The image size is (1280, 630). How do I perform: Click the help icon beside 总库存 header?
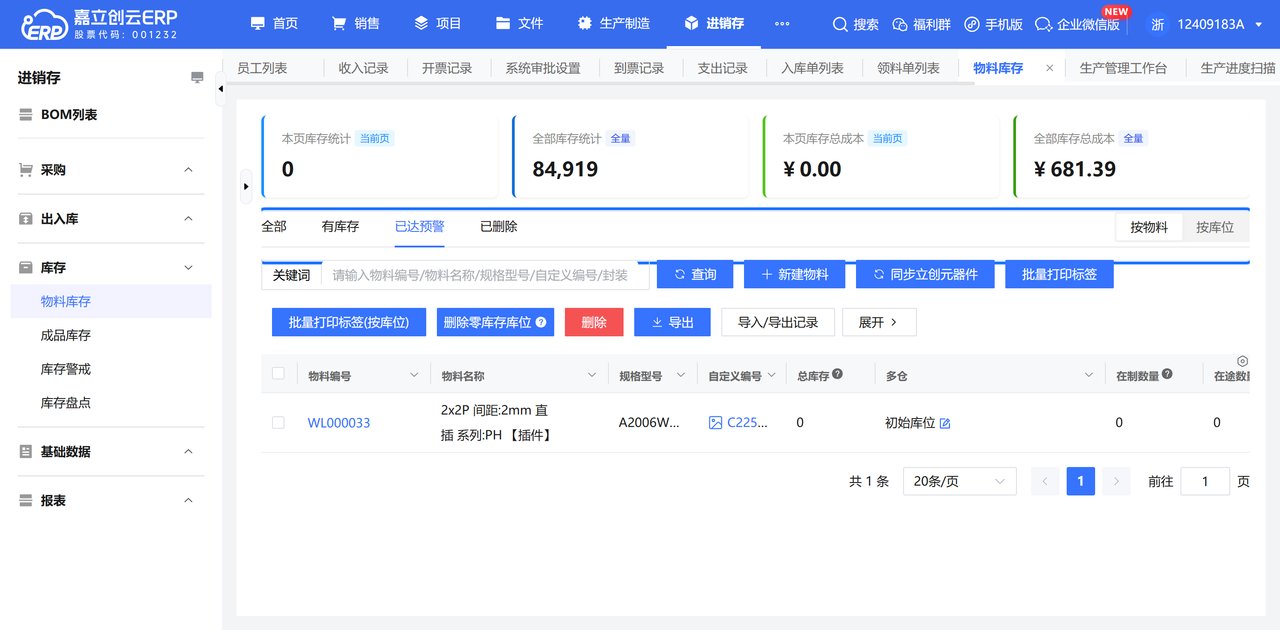(837, 374)
